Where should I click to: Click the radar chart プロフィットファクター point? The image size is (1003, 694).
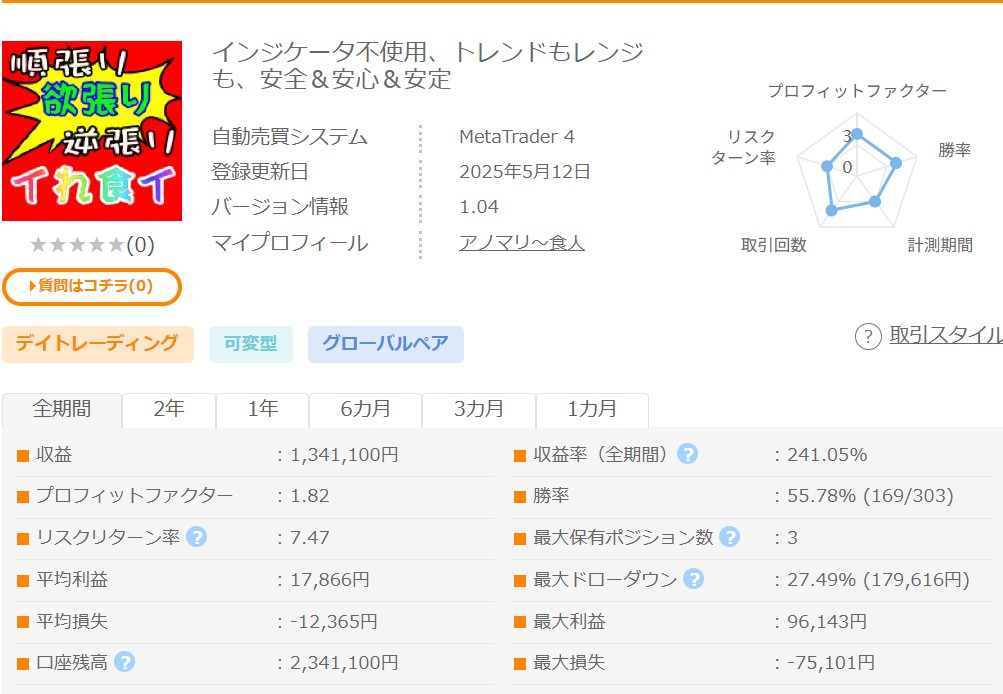pos(857,134)
